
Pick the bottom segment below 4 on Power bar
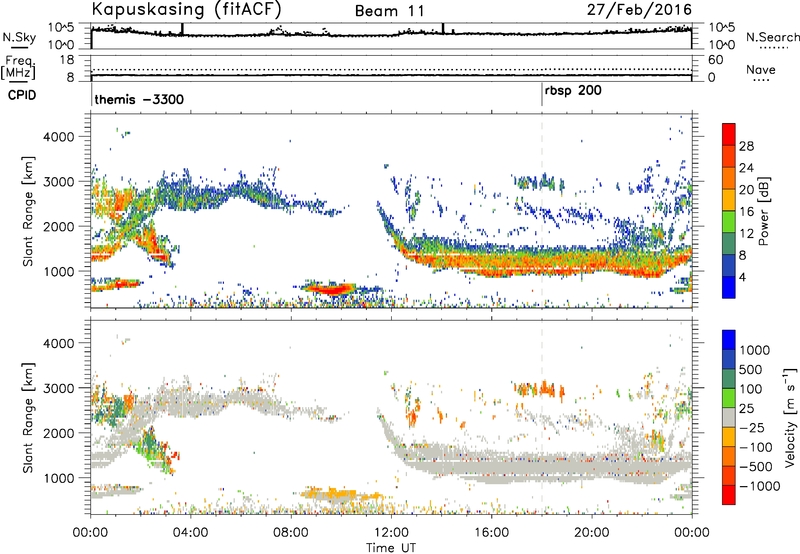tap(729, 287)
